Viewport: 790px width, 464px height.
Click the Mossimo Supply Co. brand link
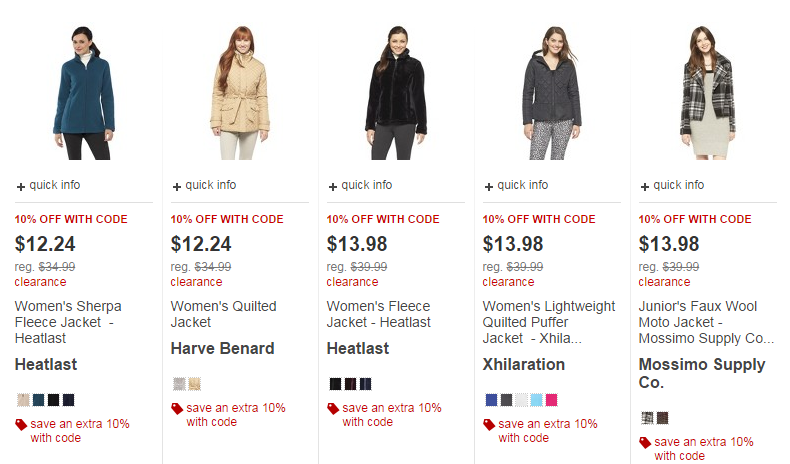pyautogui.click(x=701, y=373)
